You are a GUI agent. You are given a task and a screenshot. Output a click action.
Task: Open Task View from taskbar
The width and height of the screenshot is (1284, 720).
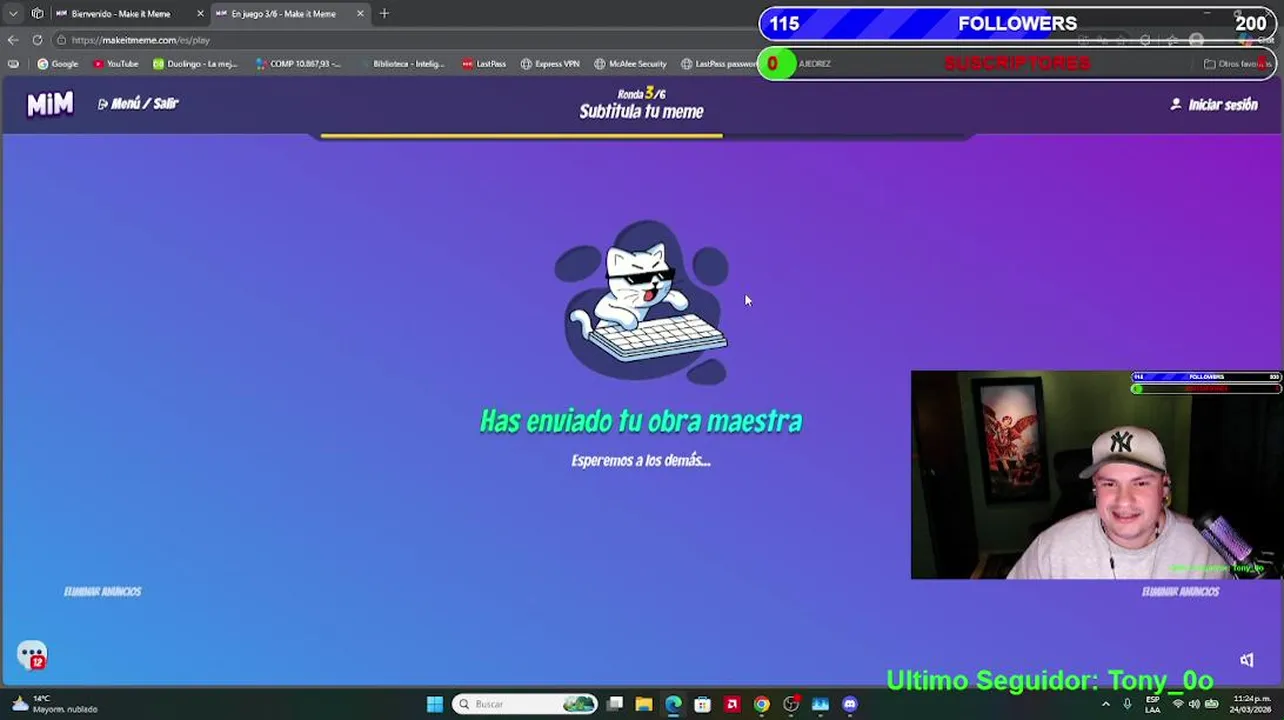tap(615, 704)
